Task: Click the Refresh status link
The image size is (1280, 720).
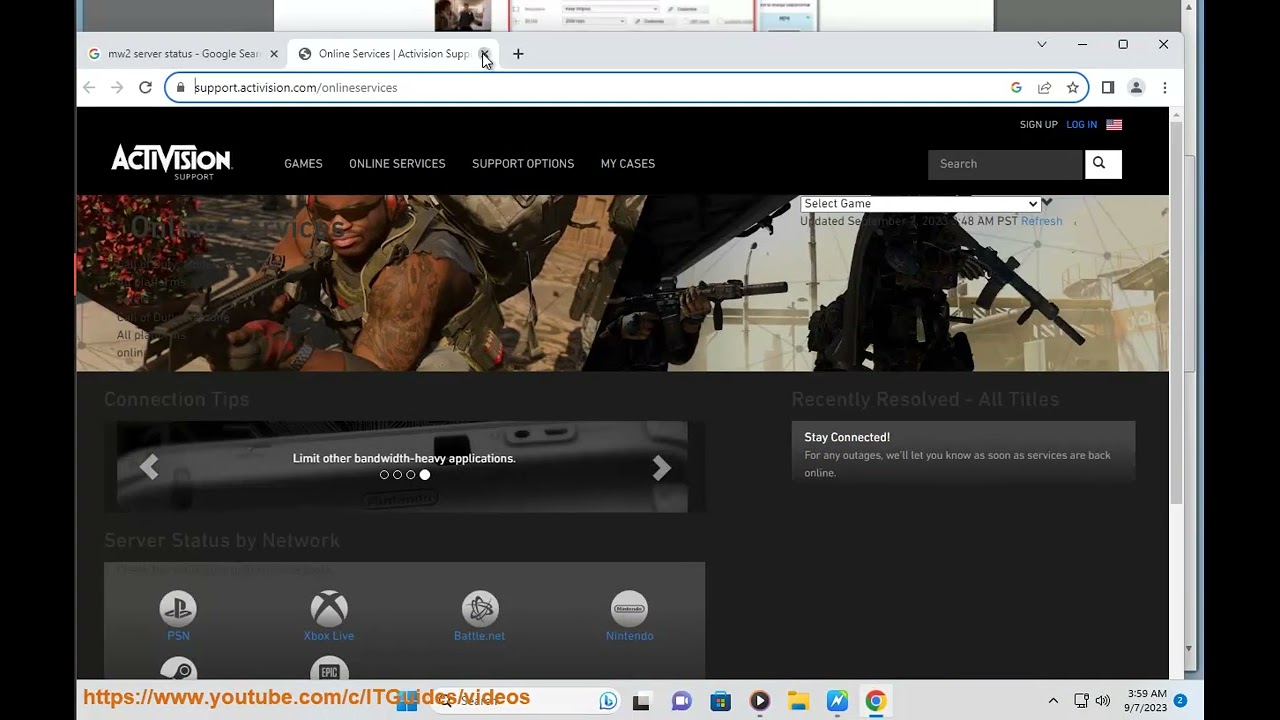Action: [1041, 221]
